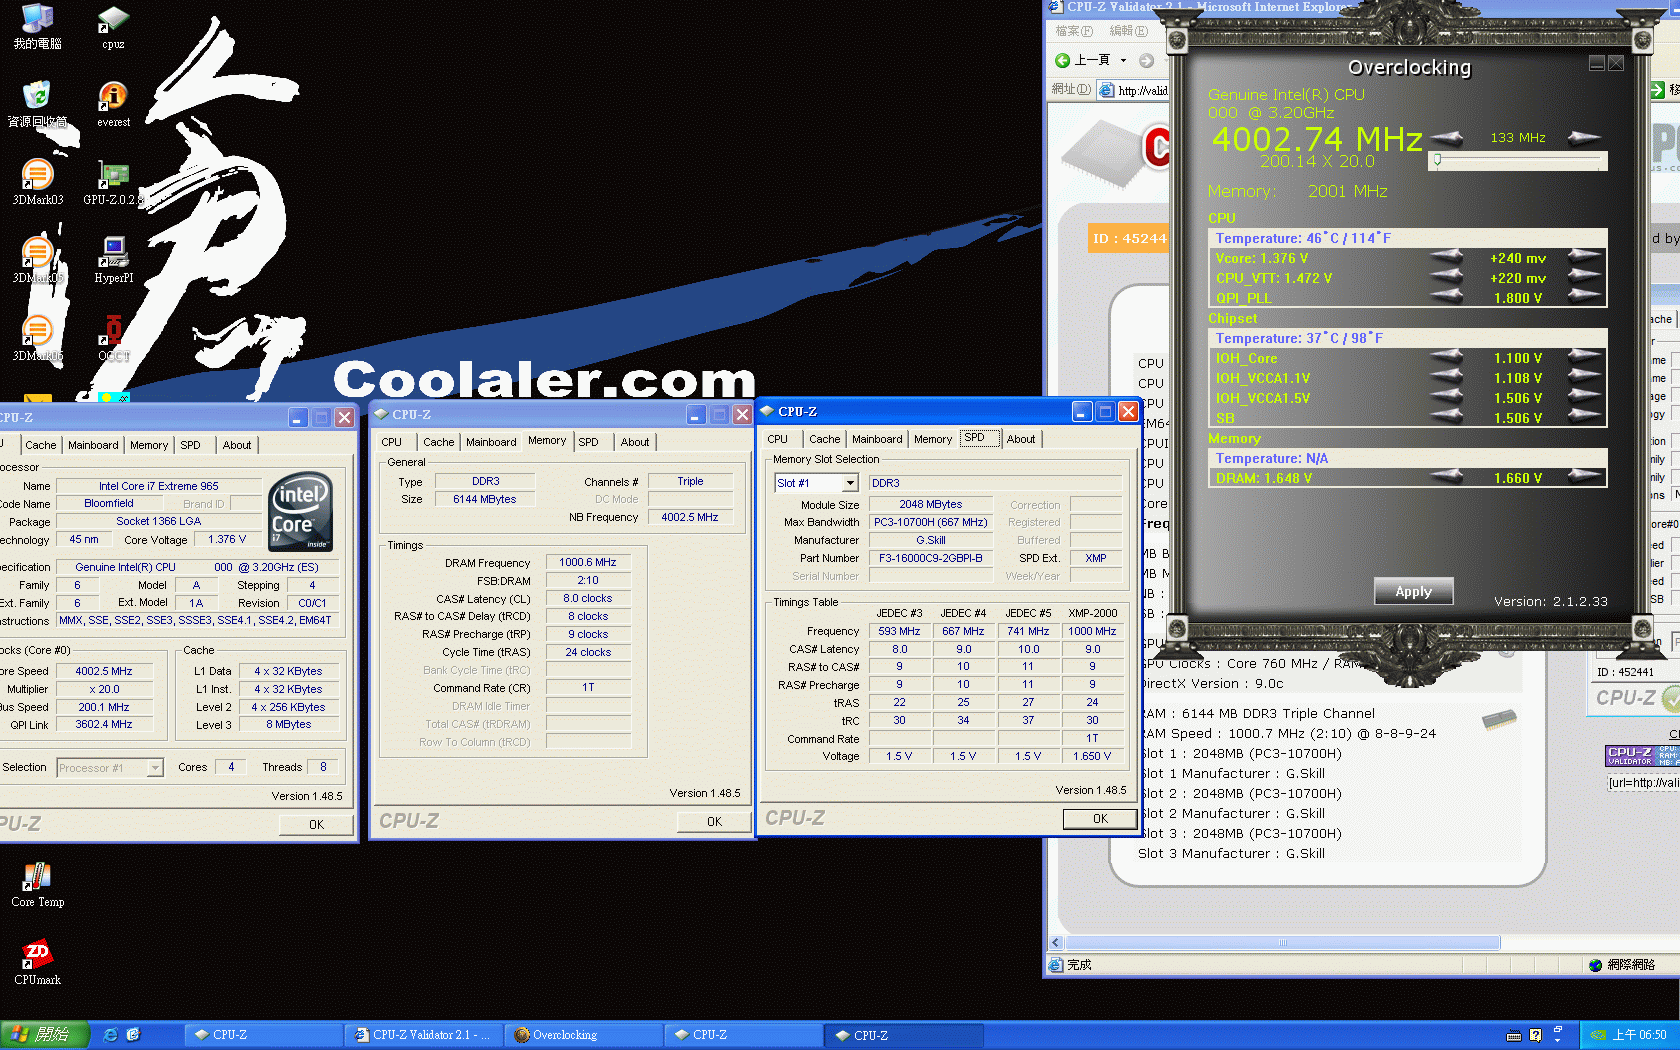Switch to the Cache tab in SPD window

point(824,439)
